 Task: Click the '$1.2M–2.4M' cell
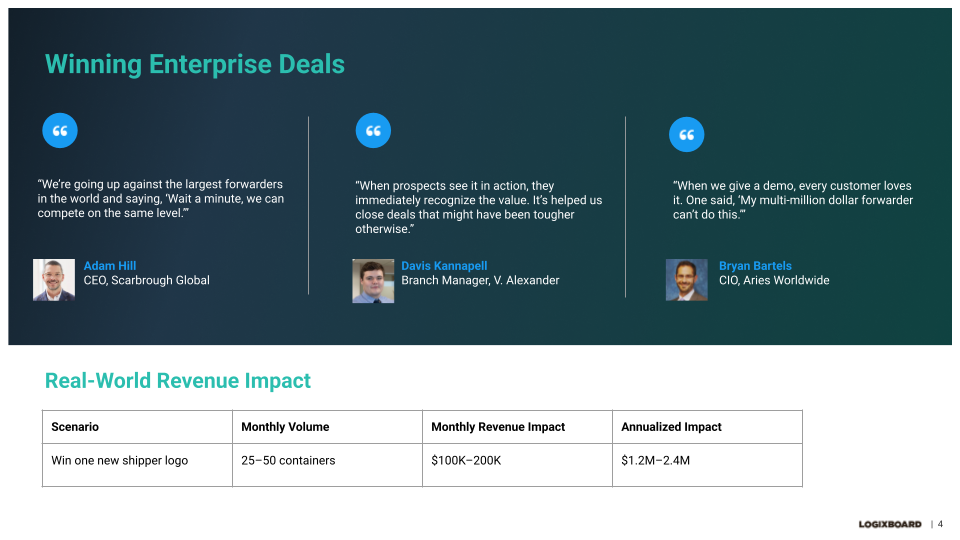(707, 465)
